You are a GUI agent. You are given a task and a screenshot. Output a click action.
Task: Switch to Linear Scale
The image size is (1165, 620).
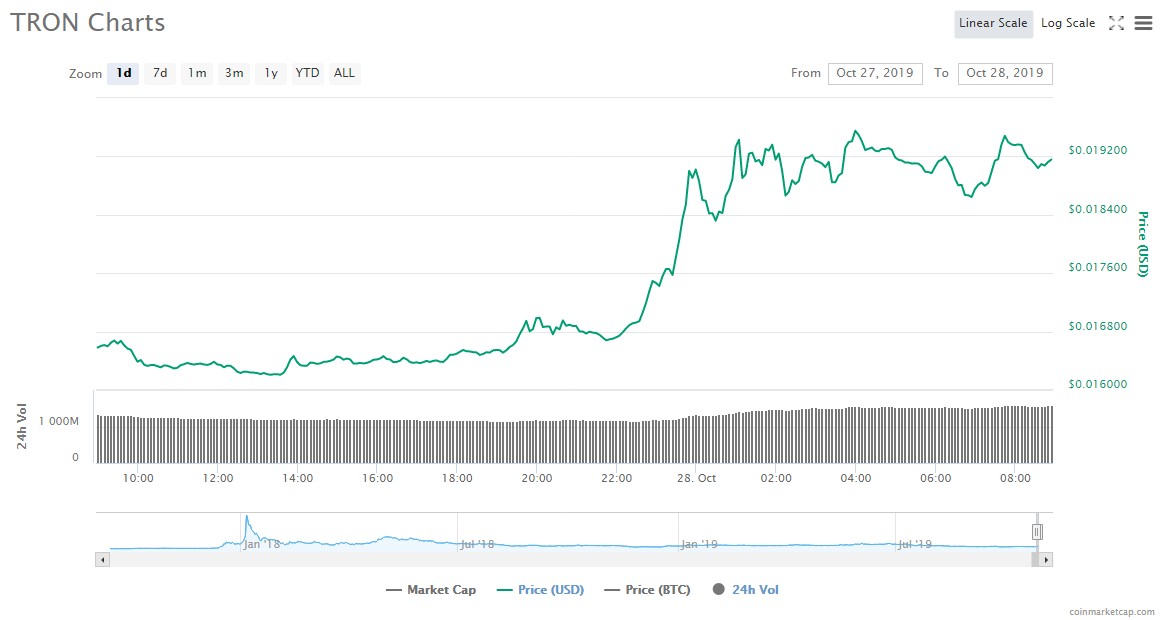993,23
